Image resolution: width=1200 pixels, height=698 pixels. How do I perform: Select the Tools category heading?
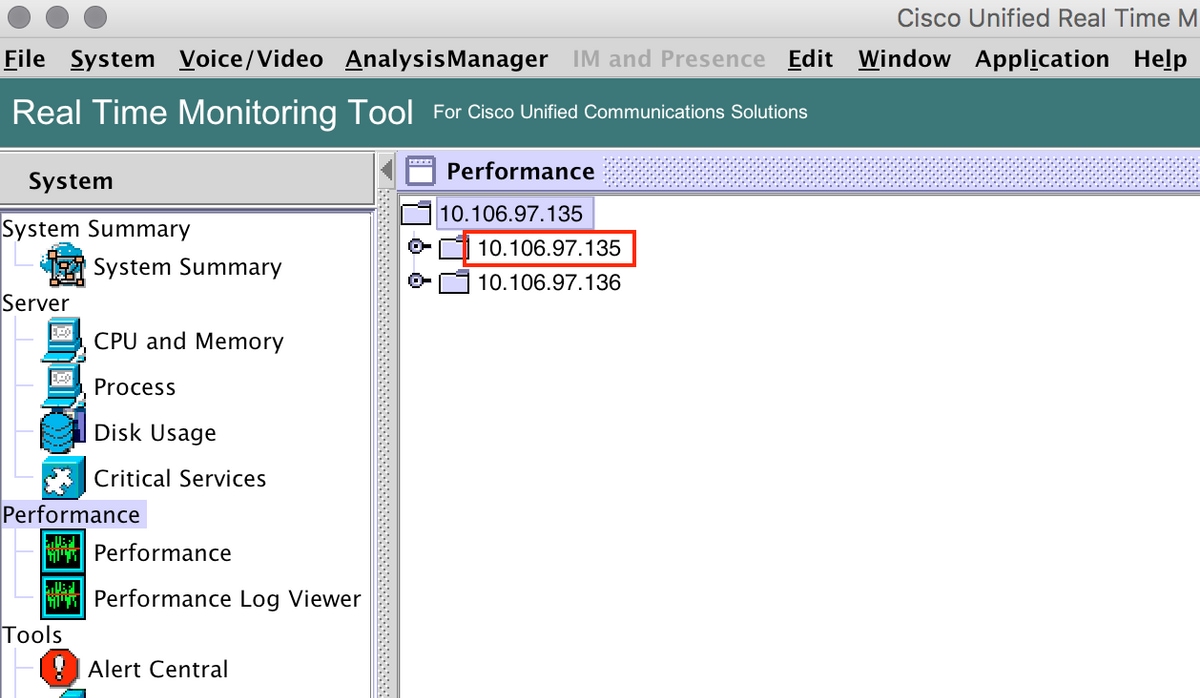32,635
